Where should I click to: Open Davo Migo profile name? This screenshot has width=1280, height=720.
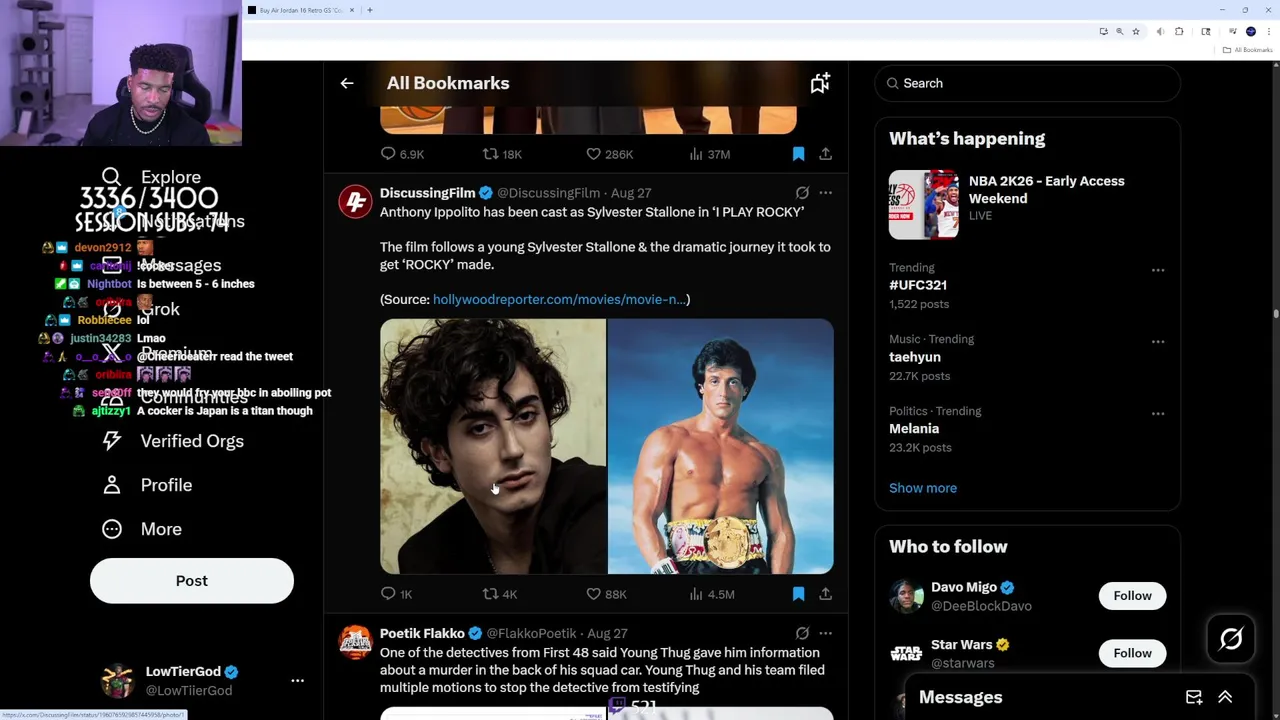[x=964, y=587]
